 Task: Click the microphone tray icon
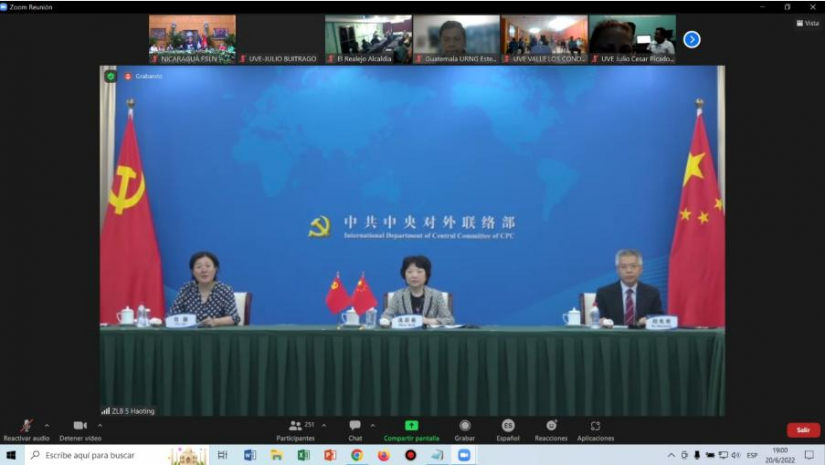coord(697,455)
